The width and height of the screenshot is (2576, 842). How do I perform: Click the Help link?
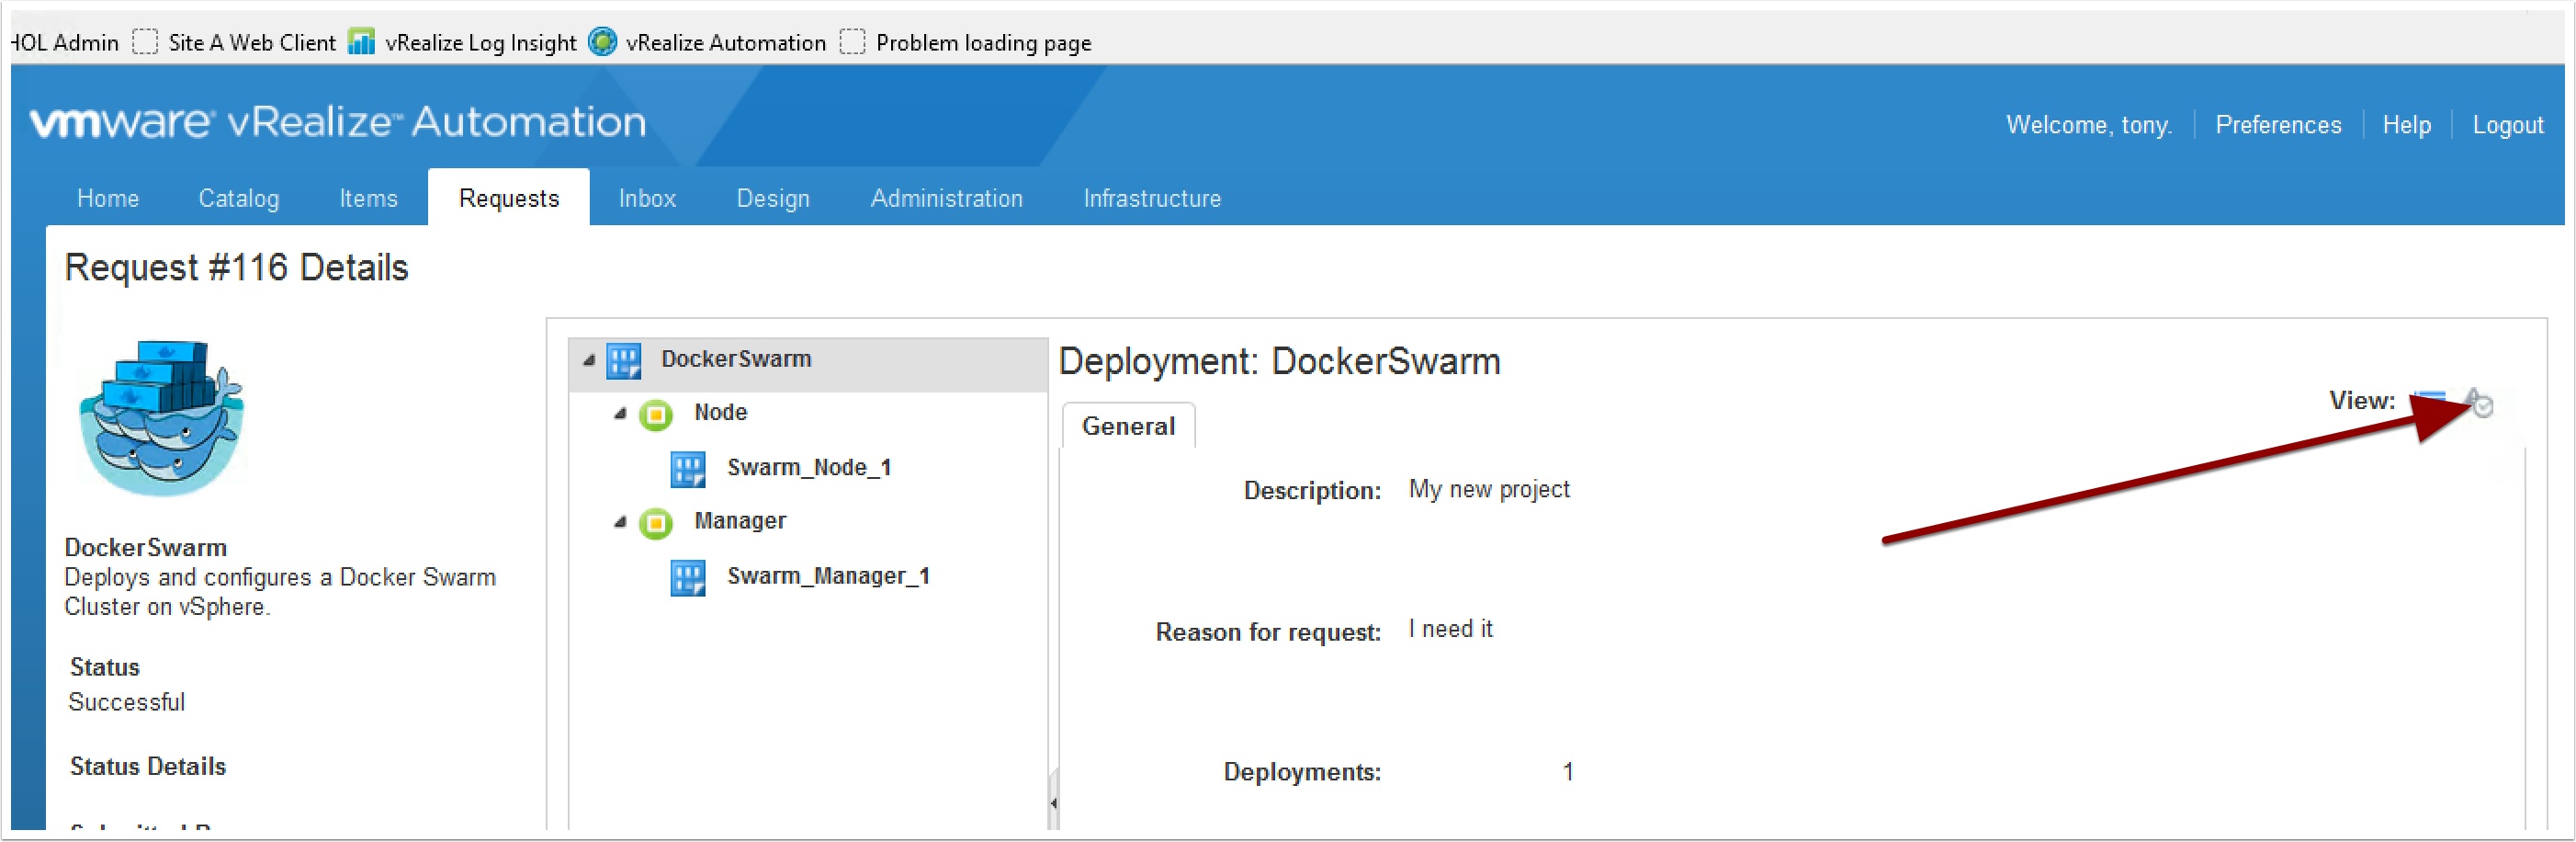2406,125
